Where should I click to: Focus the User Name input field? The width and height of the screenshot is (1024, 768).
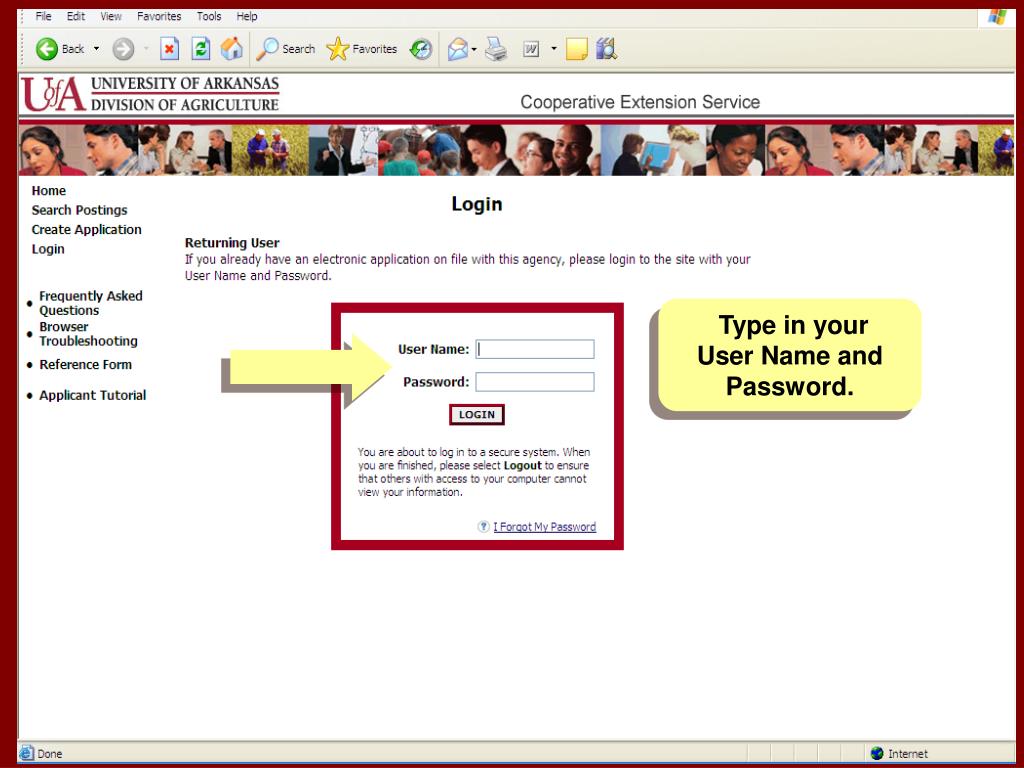535,349
